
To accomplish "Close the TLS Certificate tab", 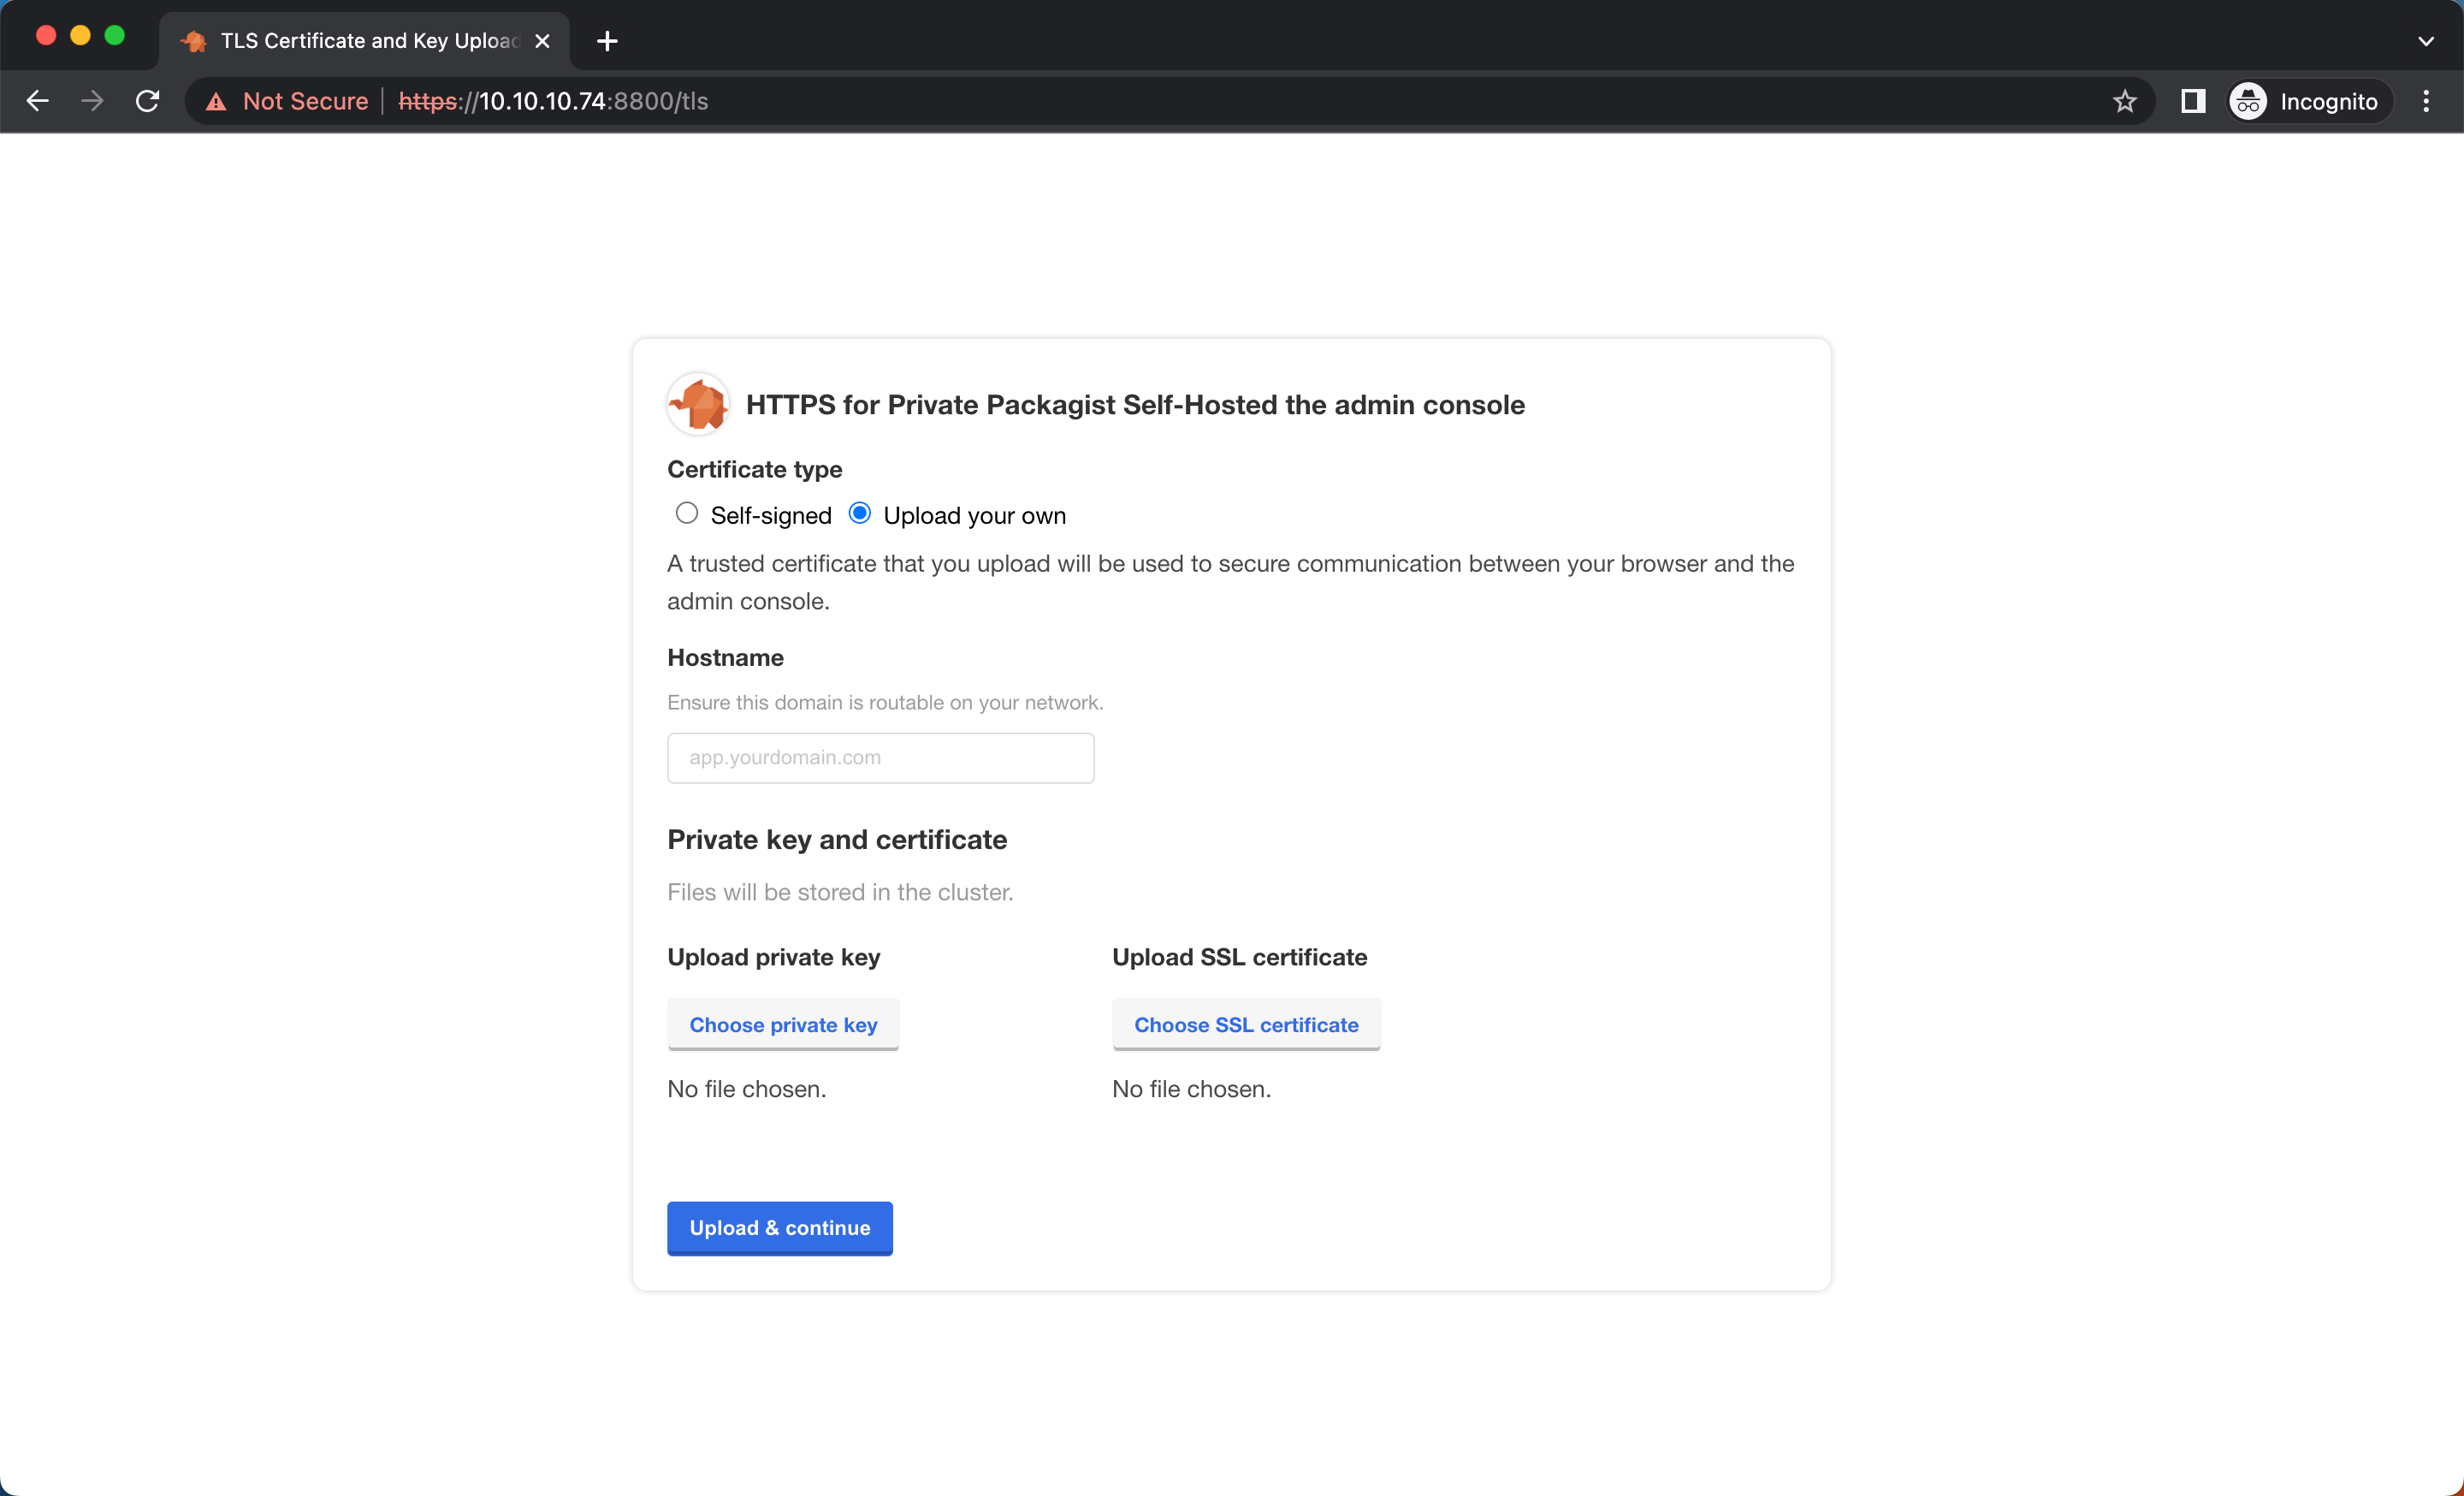I will [542, 41].
